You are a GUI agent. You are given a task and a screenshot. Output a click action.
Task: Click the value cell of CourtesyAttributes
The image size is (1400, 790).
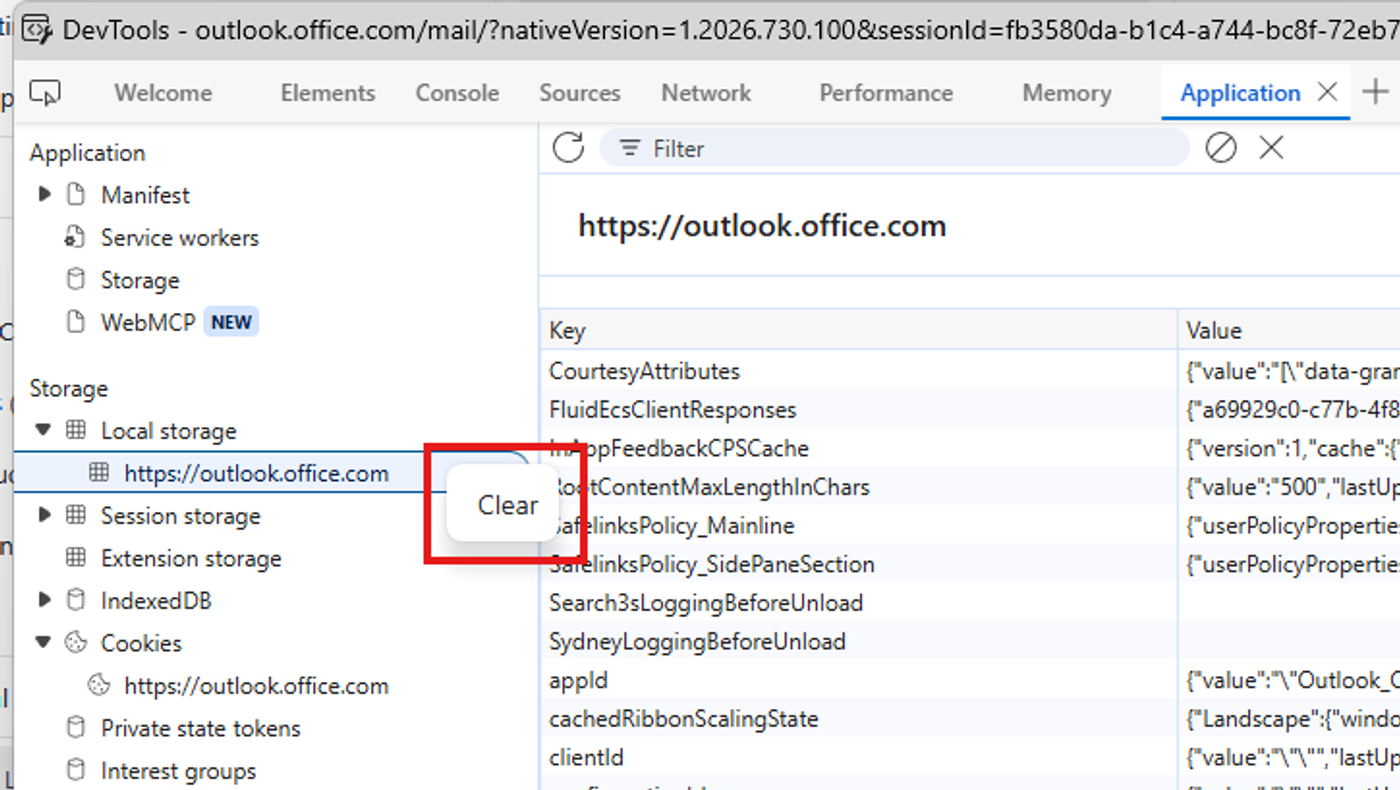tap(1290, 371)
